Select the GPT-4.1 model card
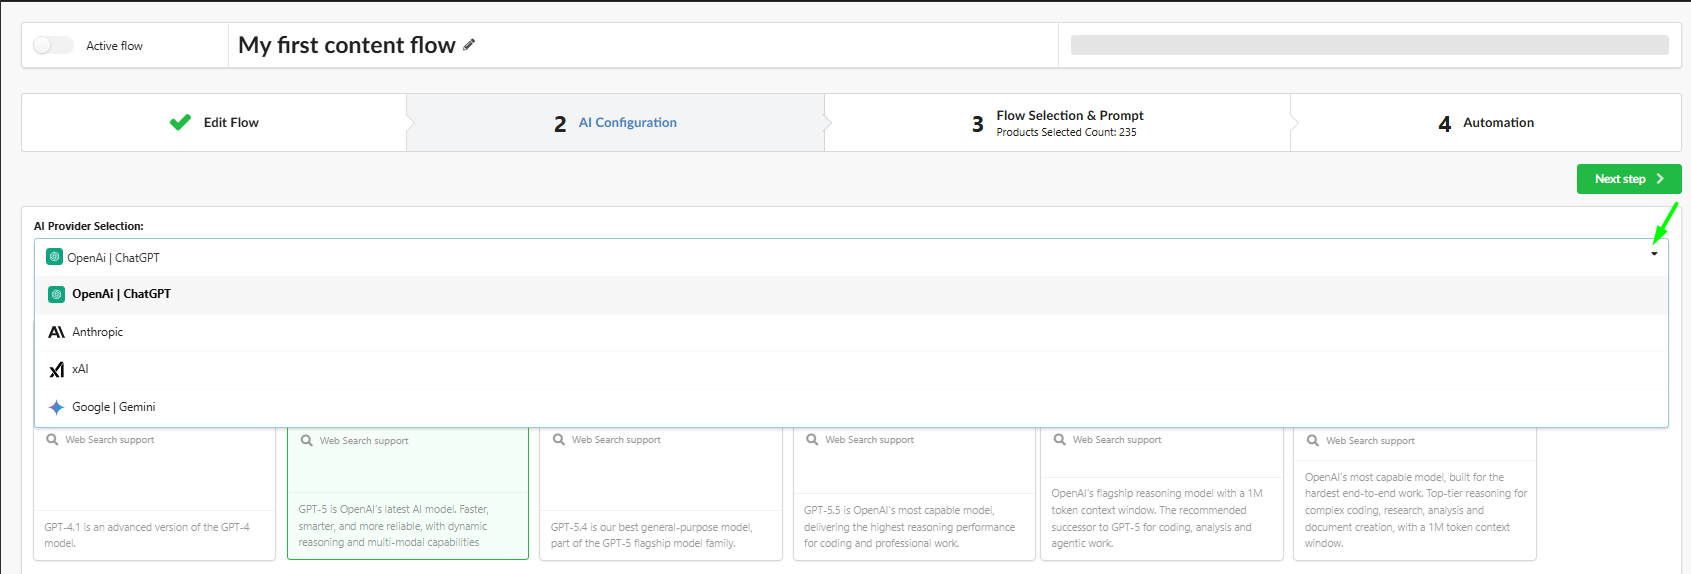1691x574 pixels. tap(155, 493)
